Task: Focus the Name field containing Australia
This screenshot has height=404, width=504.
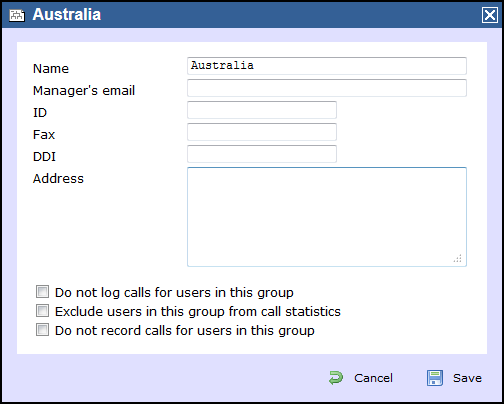Action: (x=327, y=66)
